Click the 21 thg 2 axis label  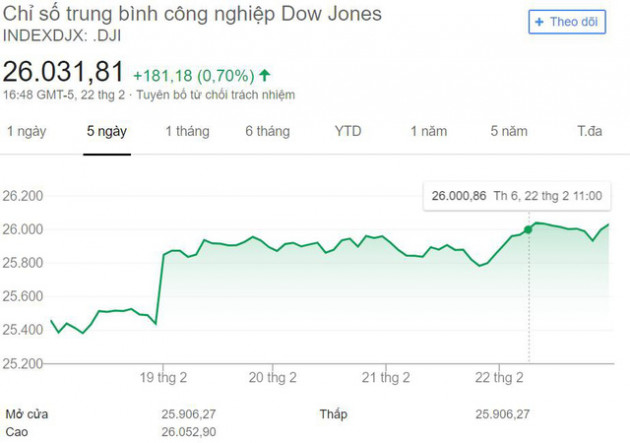tap(386, 378)
